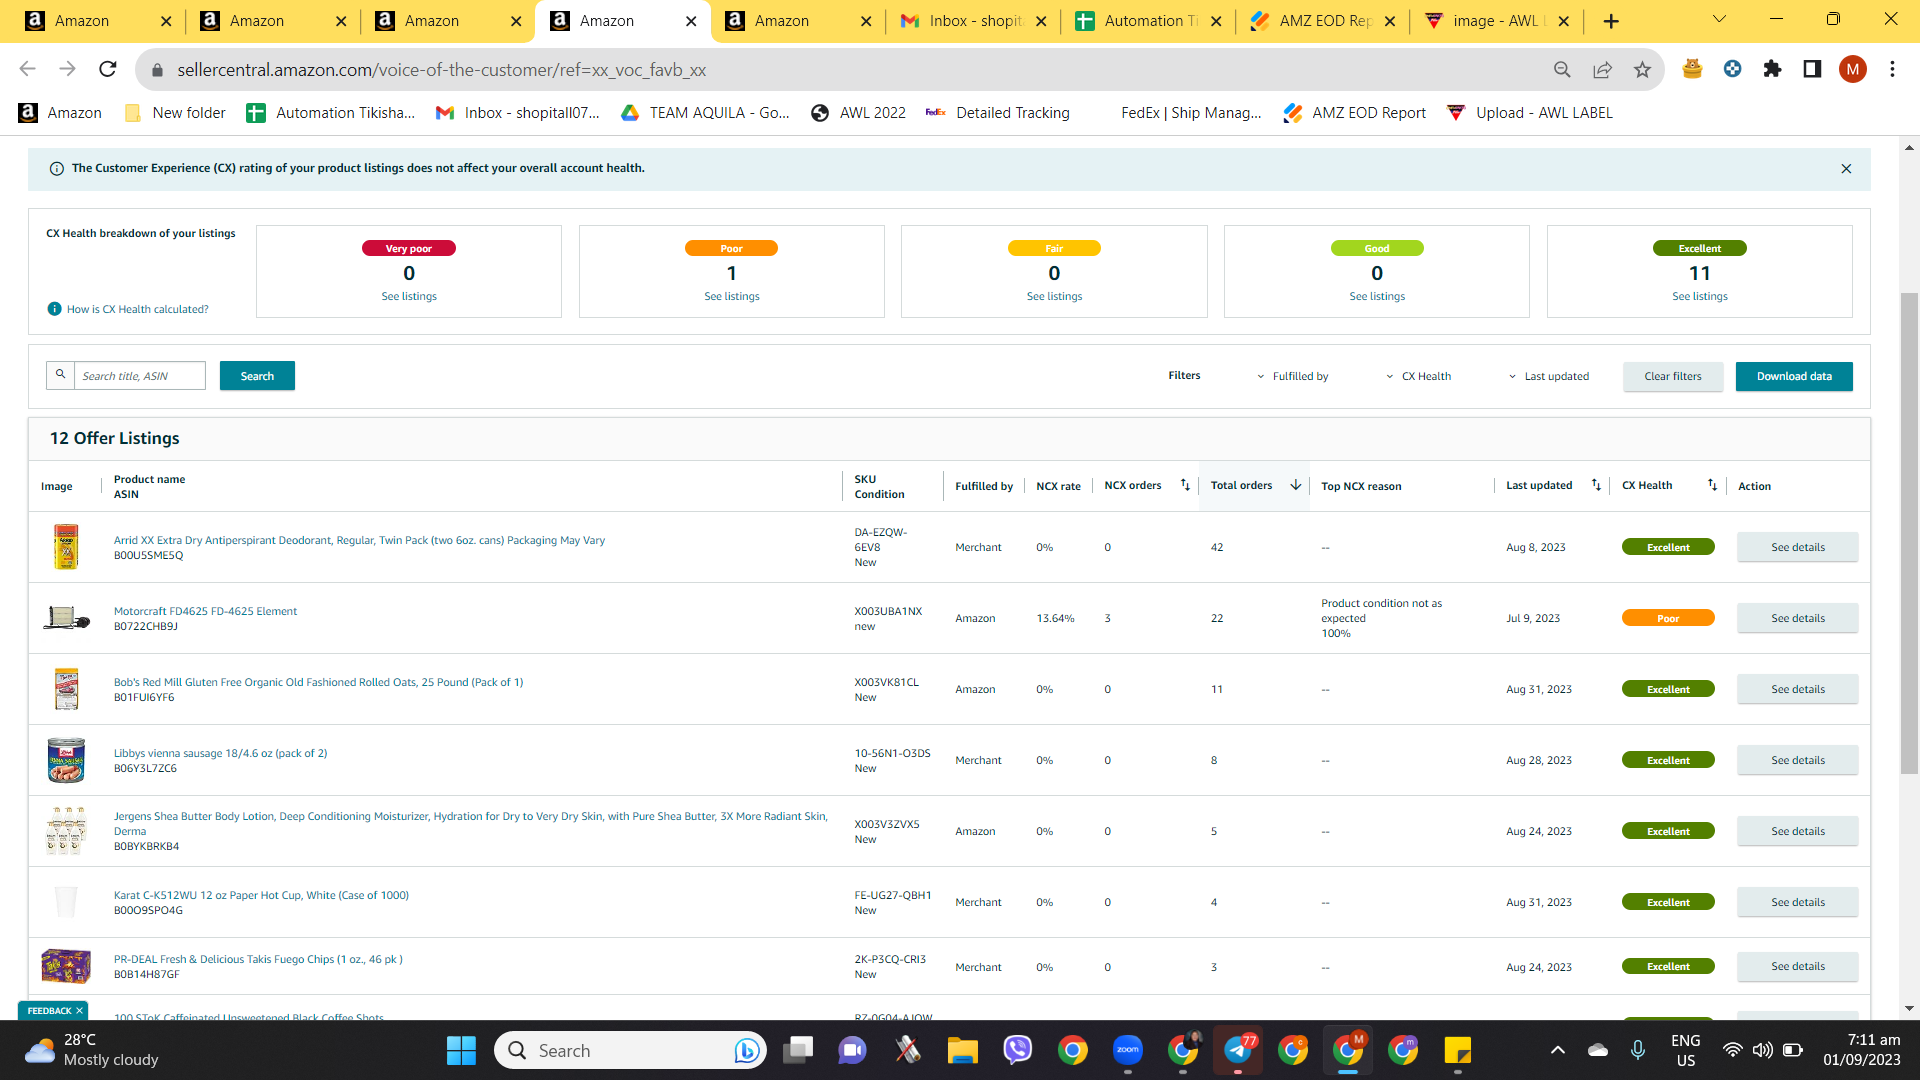Open the site security lock icon
Image resolution: width=1920 pixels, height=1080 pixels.
pos(157,70)
